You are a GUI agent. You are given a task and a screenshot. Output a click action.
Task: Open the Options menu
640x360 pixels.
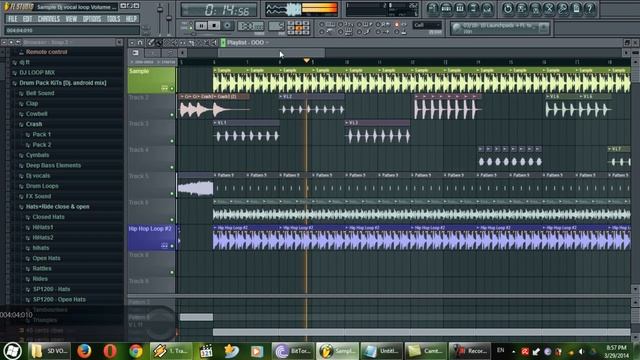(x=92, y=19)
